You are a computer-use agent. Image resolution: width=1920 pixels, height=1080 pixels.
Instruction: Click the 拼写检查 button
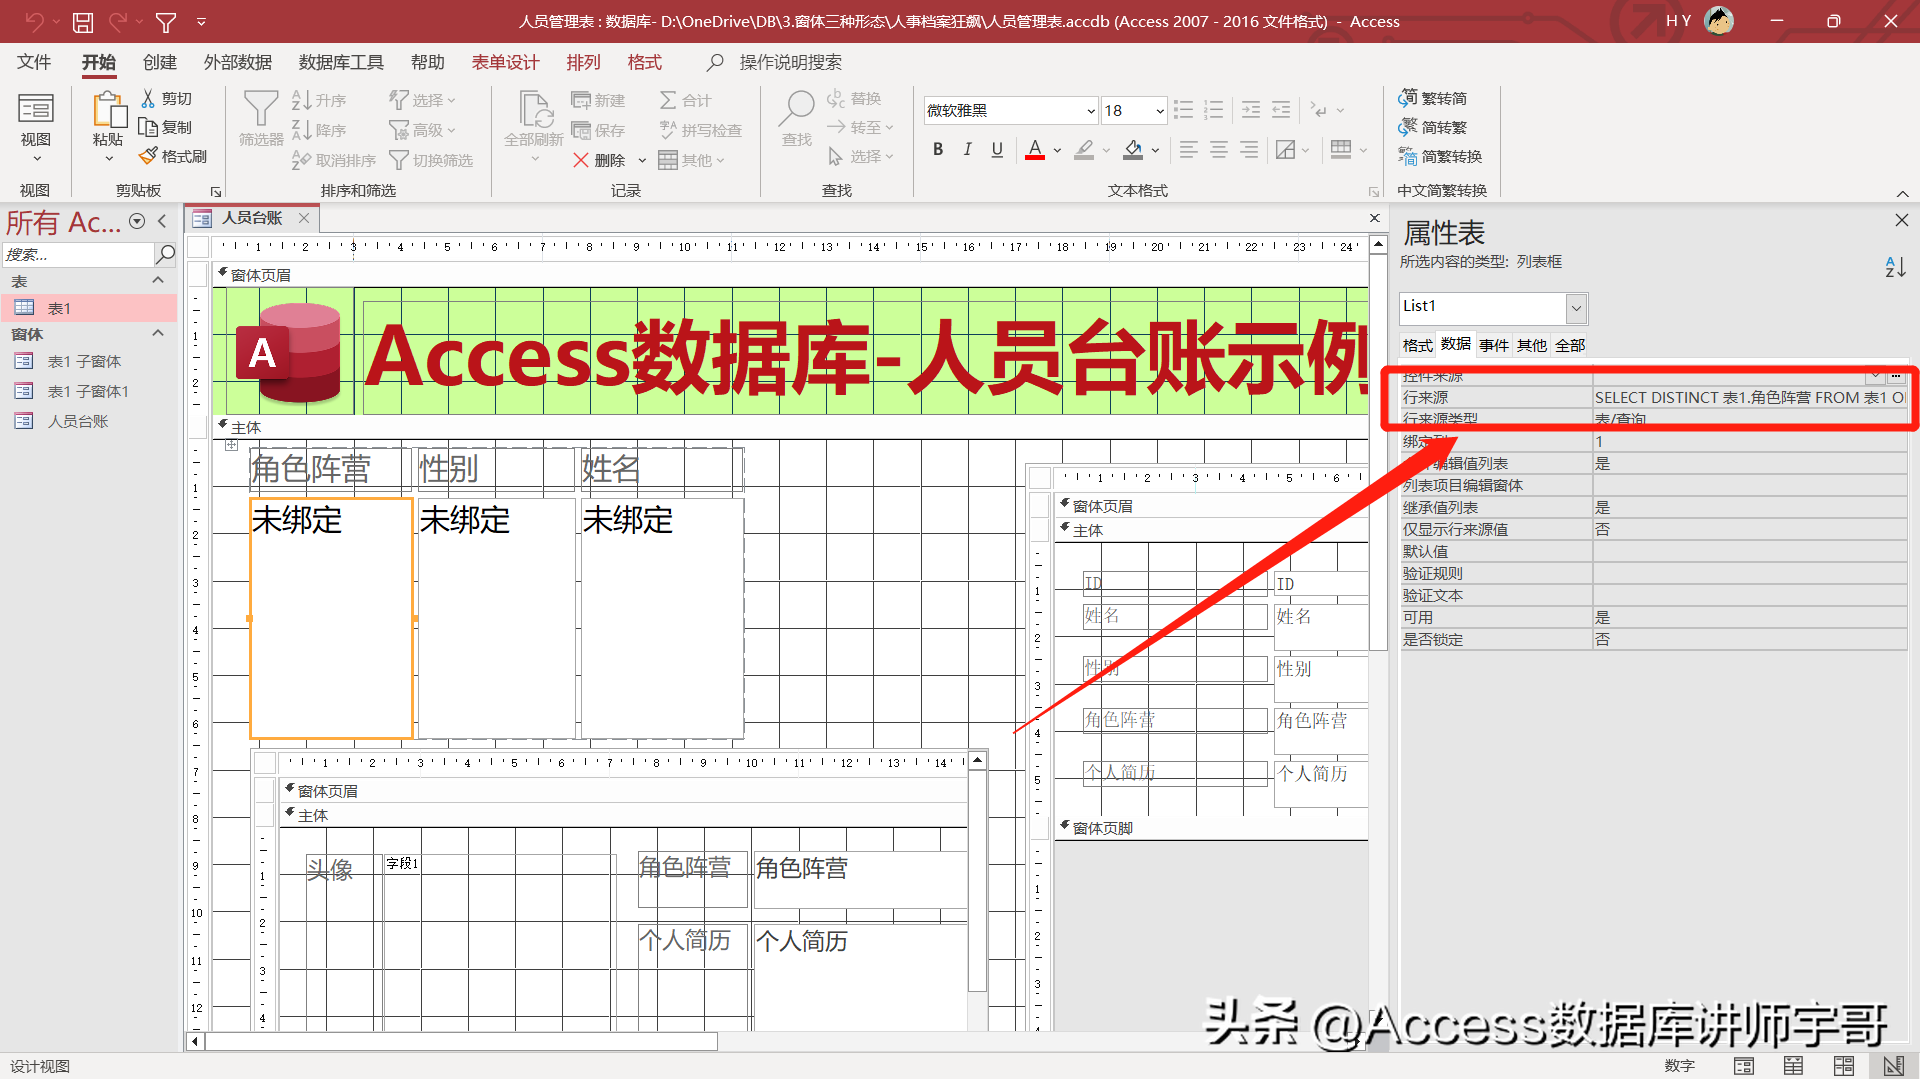point(701,130)
